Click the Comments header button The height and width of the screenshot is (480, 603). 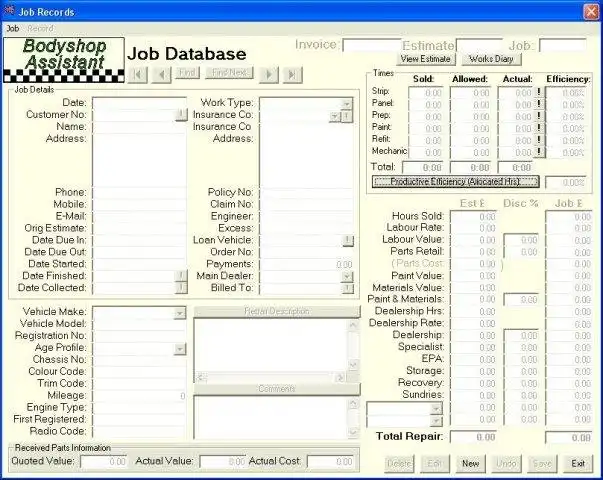pos(277,389)
